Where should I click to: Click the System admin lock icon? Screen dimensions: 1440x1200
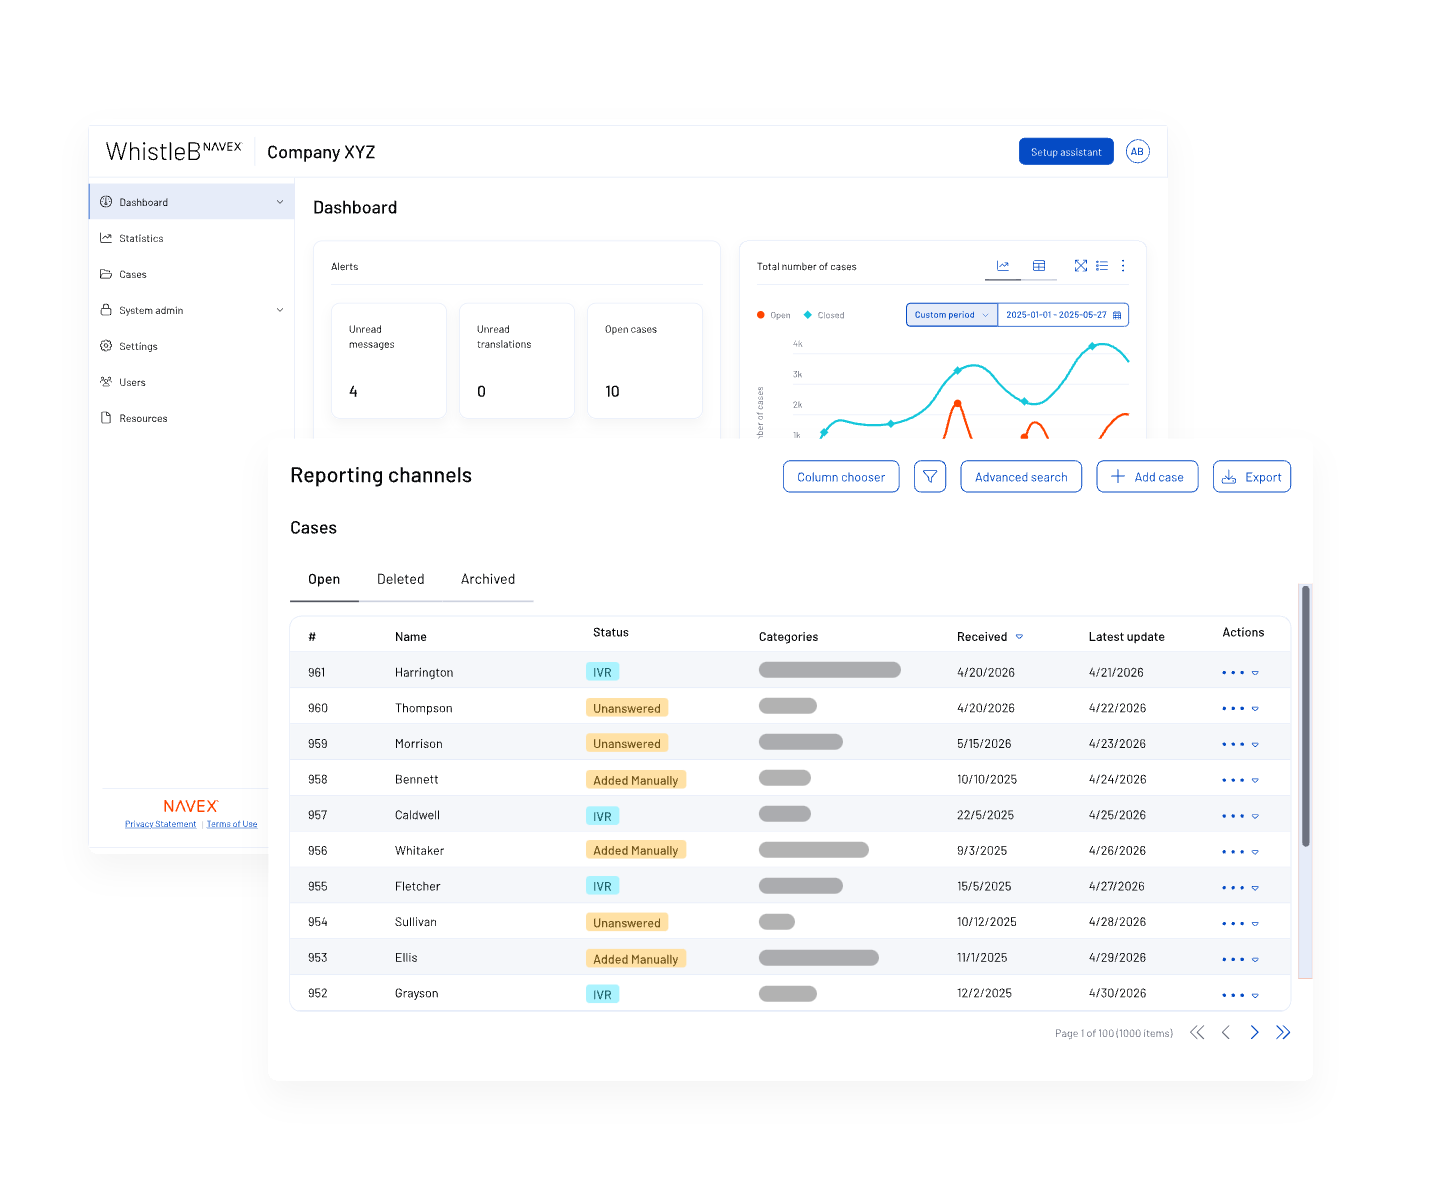click(106, 310)
